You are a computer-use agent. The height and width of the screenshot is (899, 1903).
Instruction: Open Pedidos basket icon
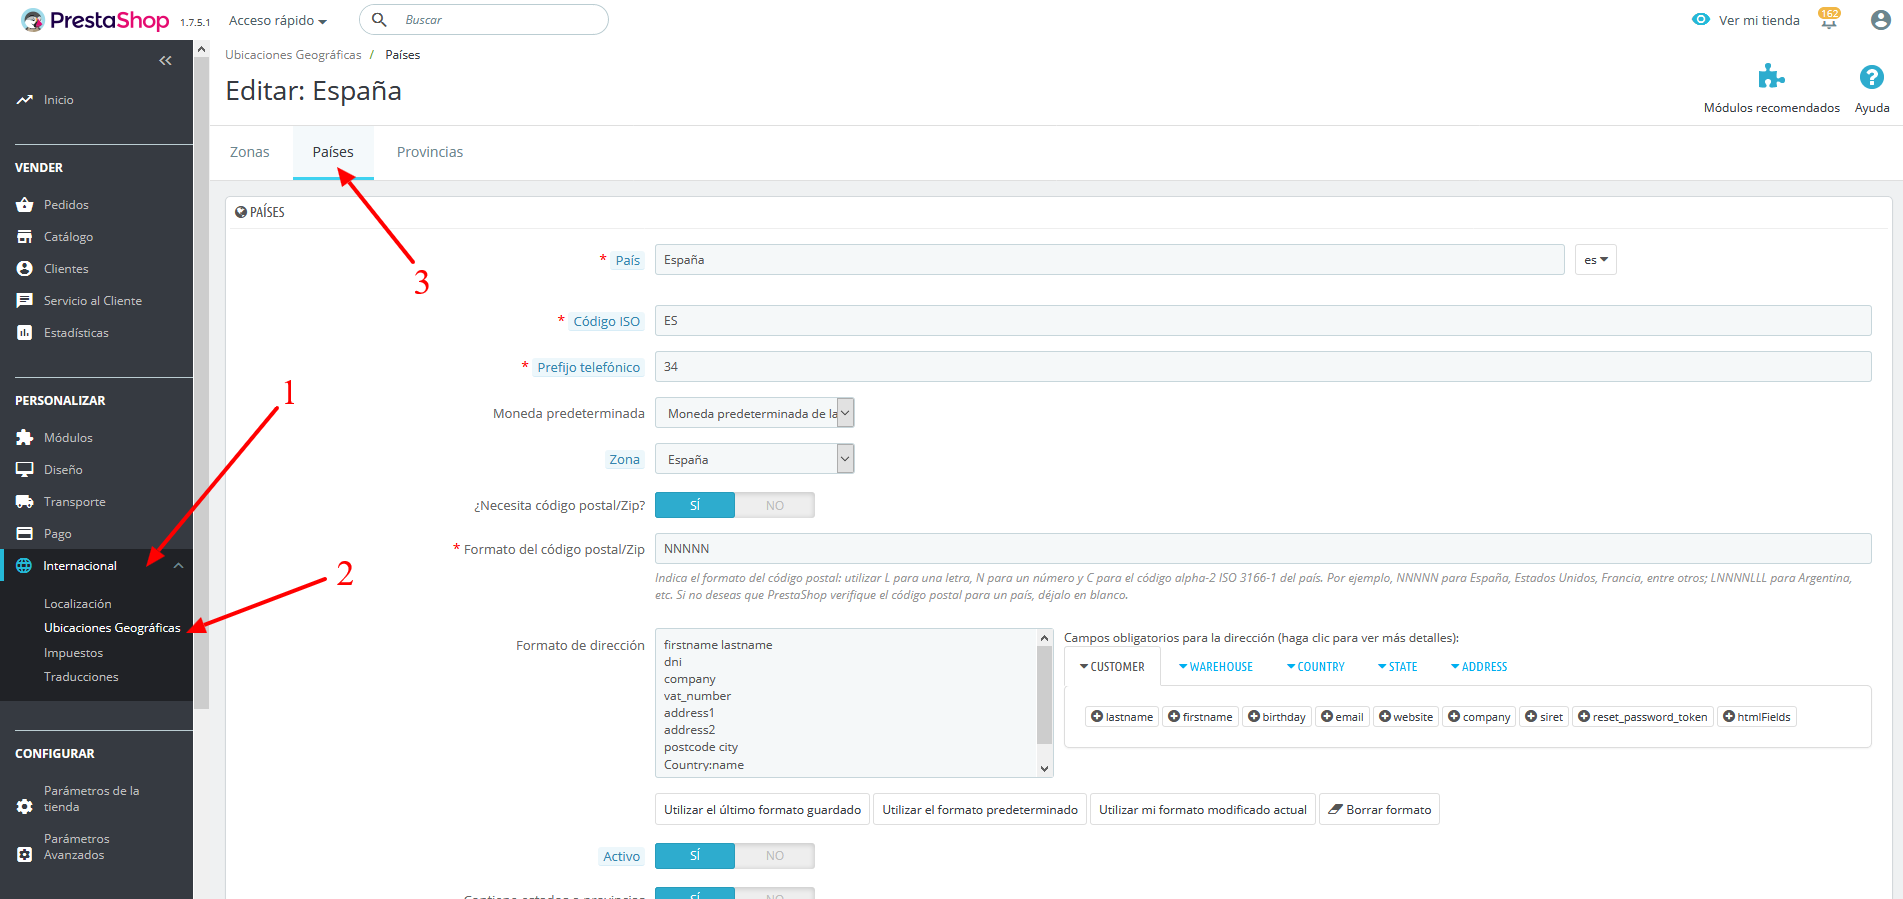point(25,205)
